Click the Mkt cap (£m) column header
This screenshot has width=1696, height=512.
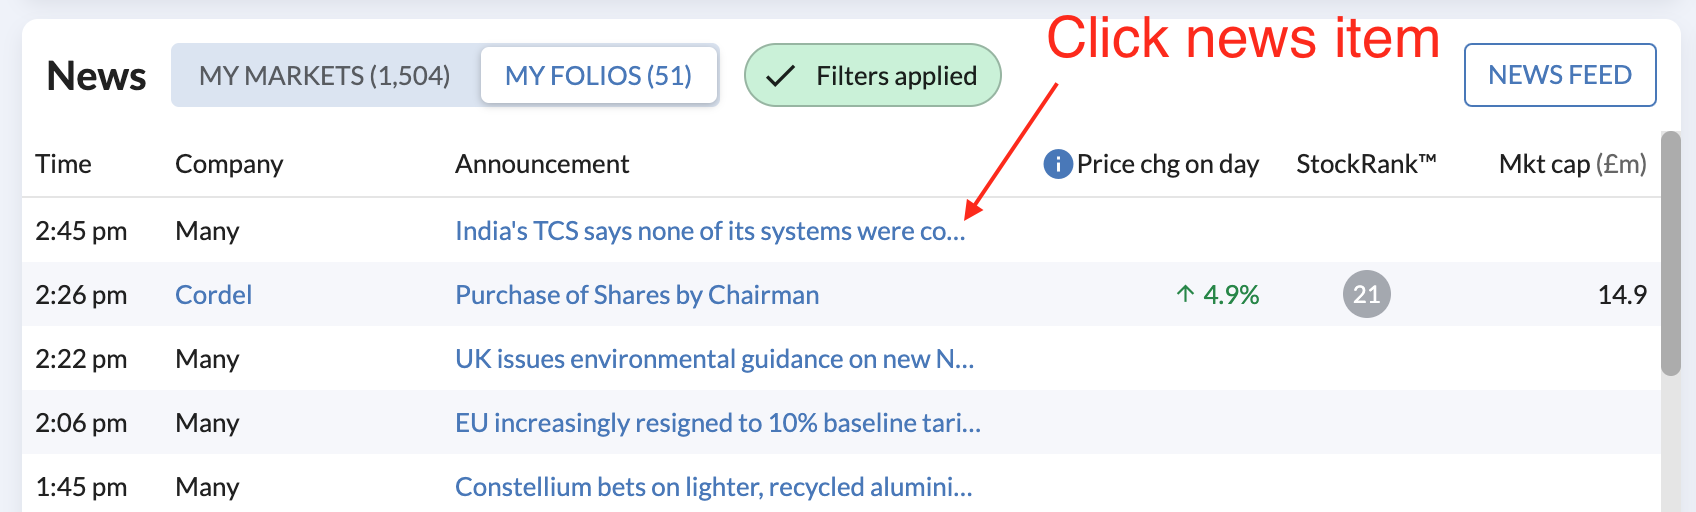(x=1572, y=164)
